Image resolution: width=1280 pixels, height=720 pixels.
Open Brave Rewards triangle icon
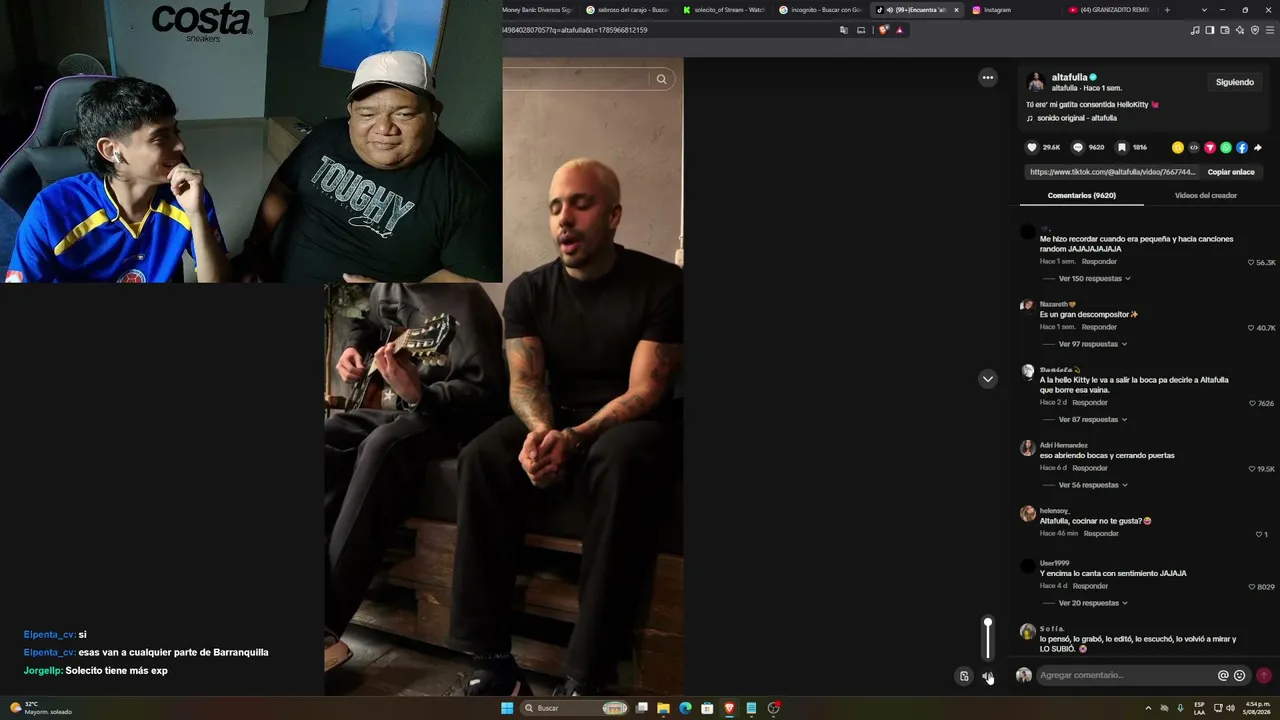pyautogui.click(x=899, y=30)
